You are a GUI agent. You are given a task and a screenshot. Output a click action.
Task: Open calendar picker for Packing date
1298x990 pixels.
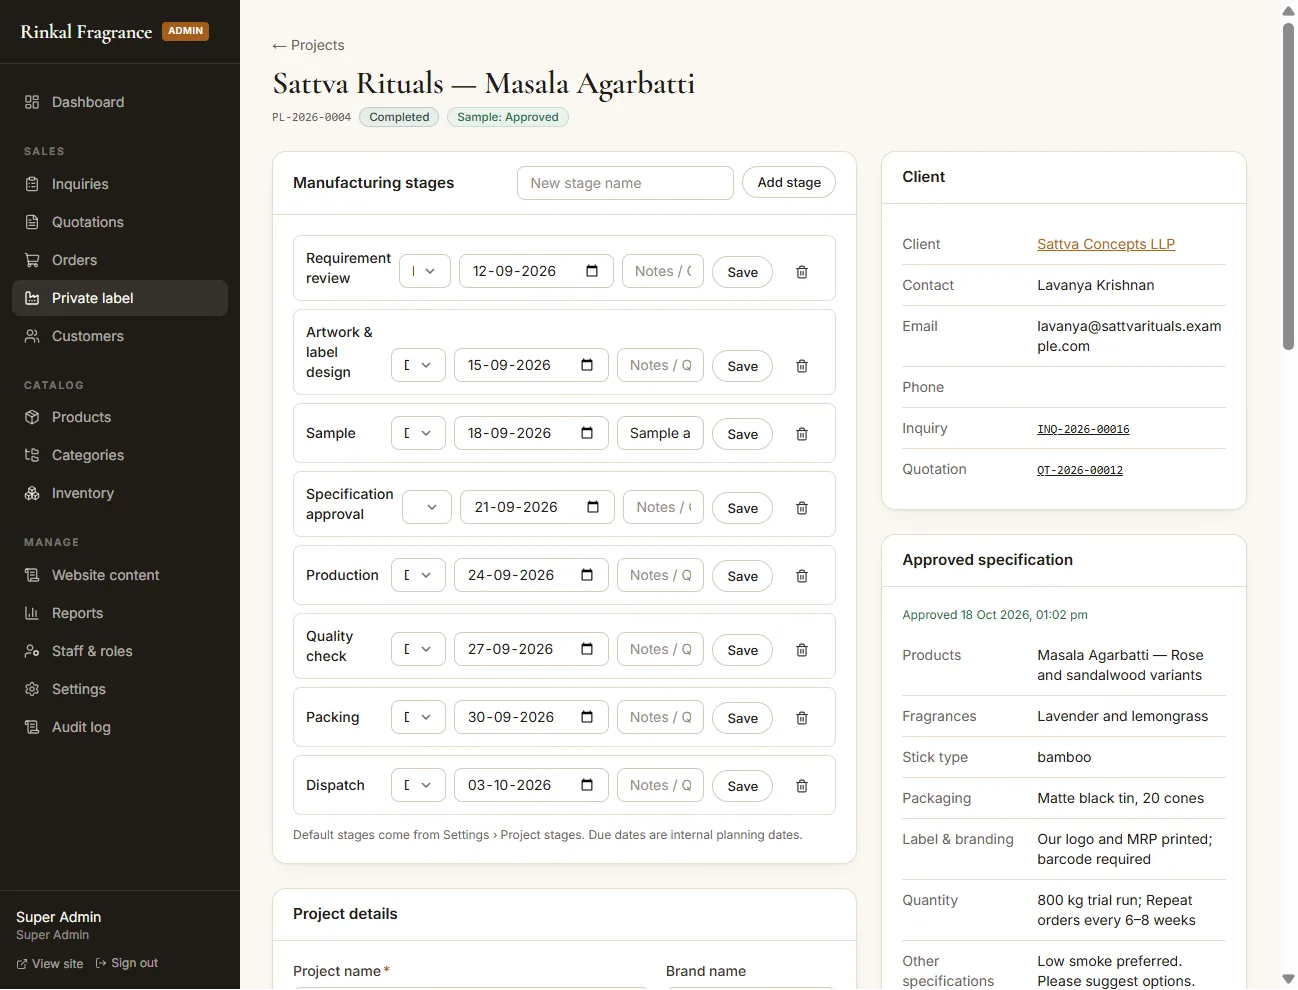point(587,717)
